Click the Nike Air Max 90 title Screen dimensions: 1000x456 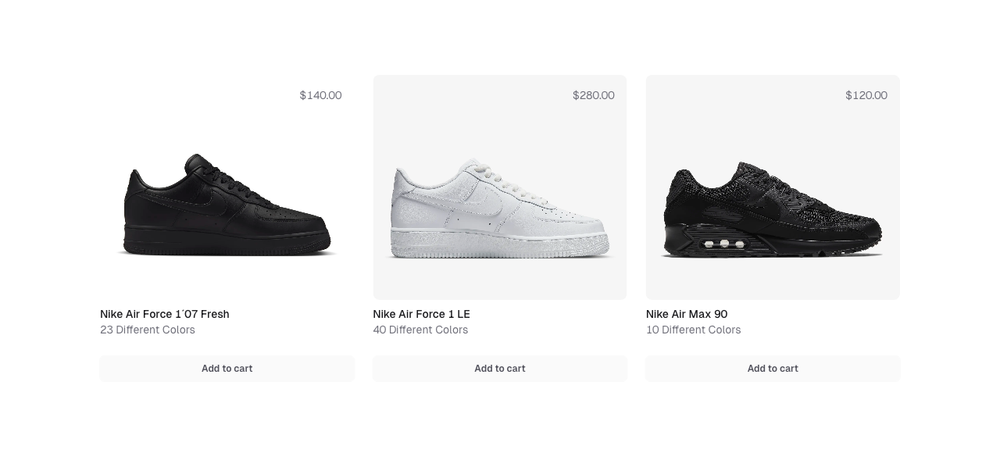point(687,314)
